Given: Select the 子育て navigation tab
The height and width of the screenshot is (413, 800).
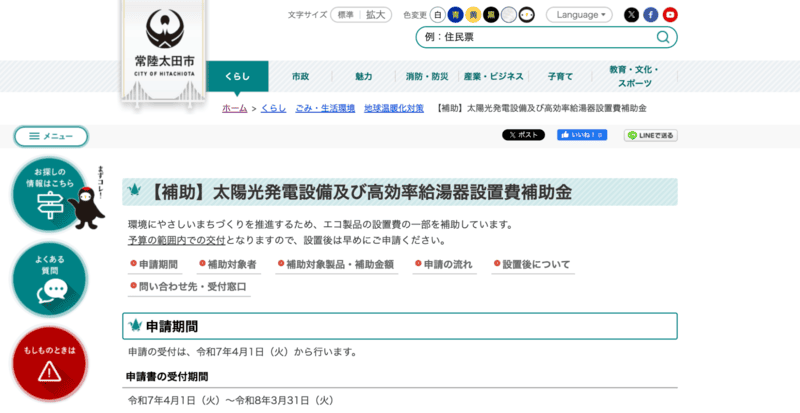Looking at the screenshot, I should coord(560,77).
